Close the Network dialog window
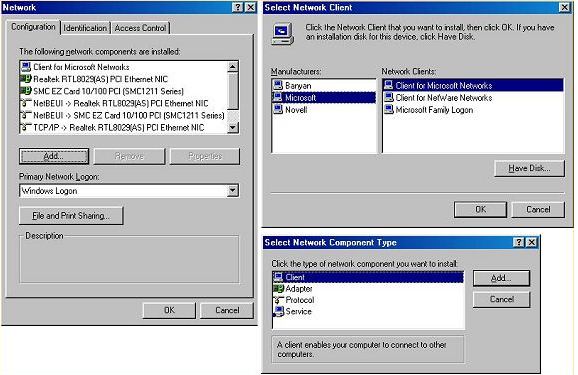Screen dimensions: 578x375 [x=251, y=7]
